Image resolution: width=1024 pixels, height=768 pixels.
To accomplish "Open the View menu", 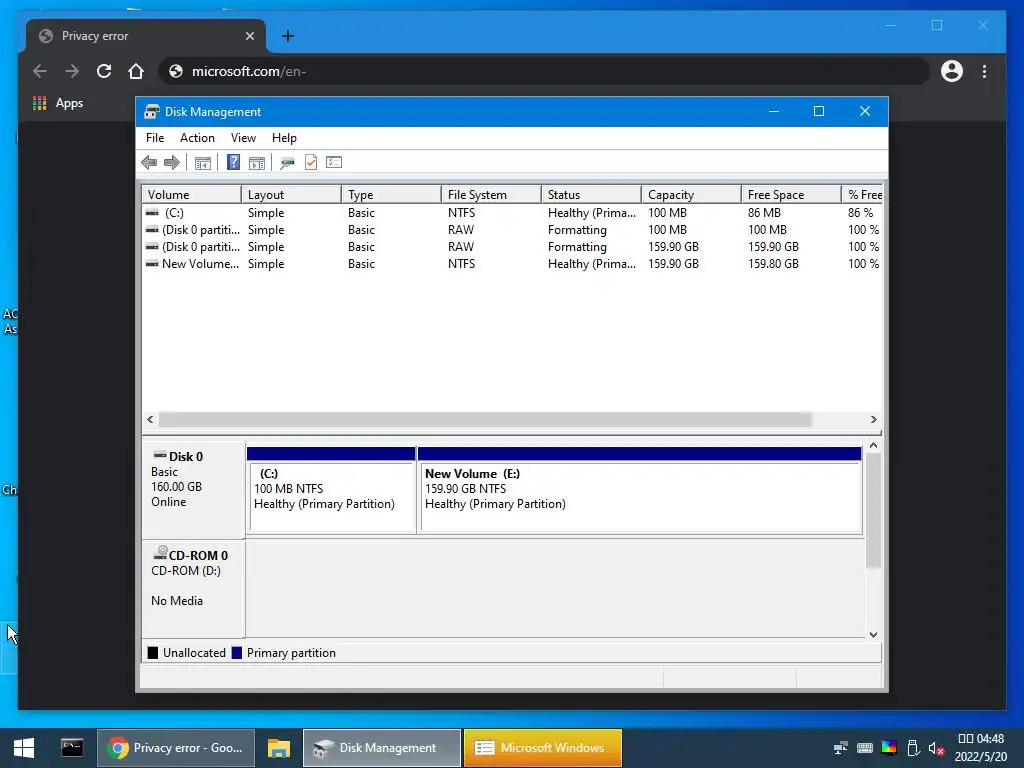I will coord(243,138).
